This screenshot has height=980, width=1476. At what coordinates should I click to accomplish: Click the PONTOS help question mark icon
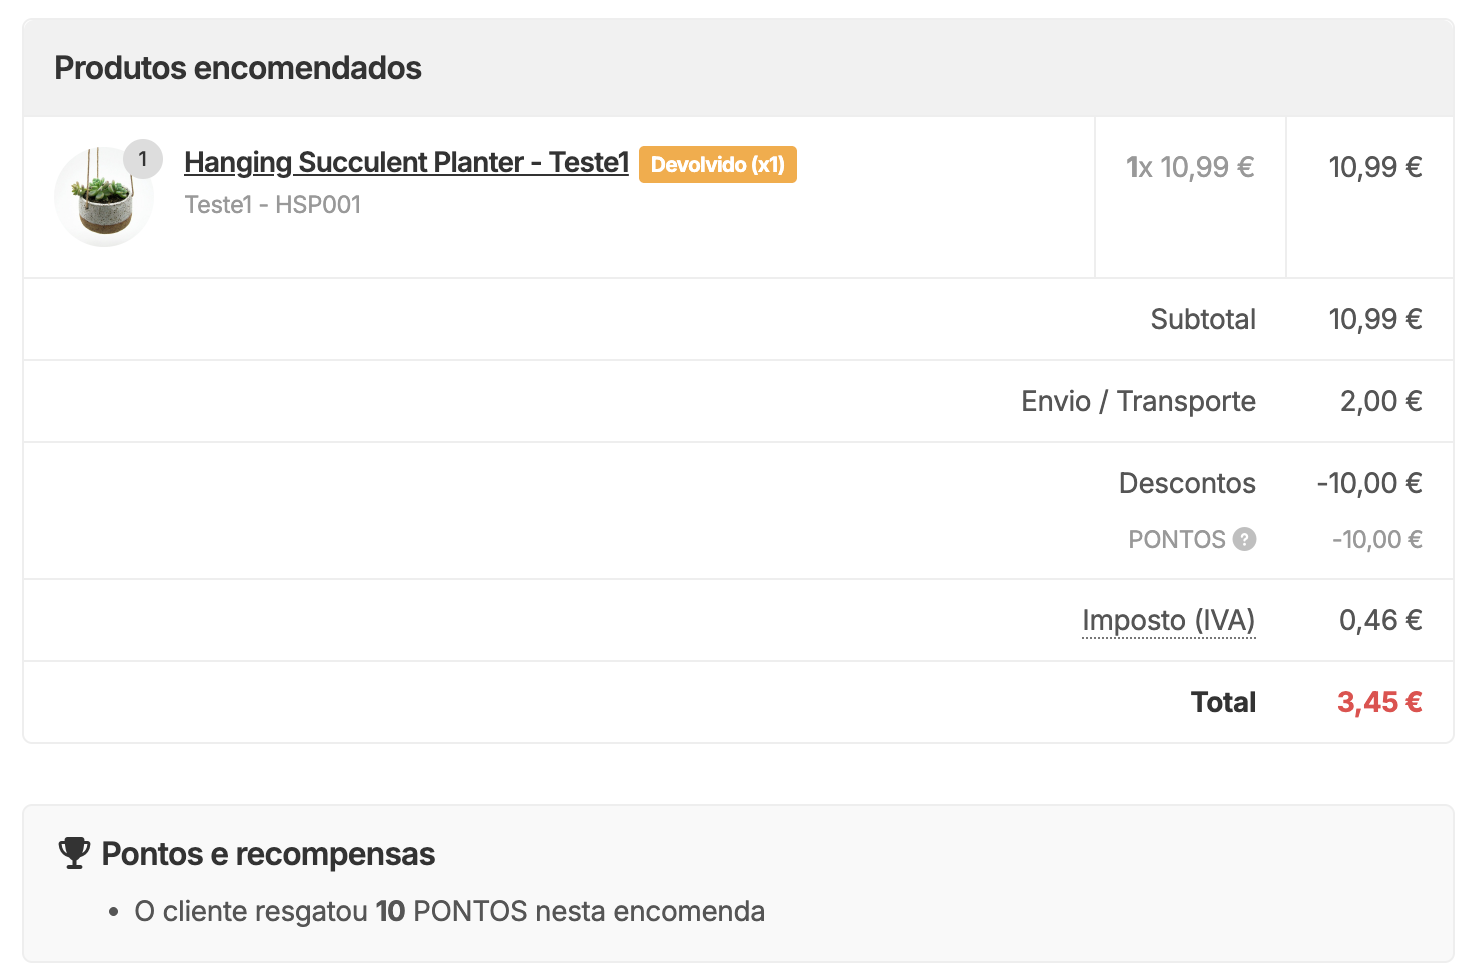click(x=1243, y=539)
